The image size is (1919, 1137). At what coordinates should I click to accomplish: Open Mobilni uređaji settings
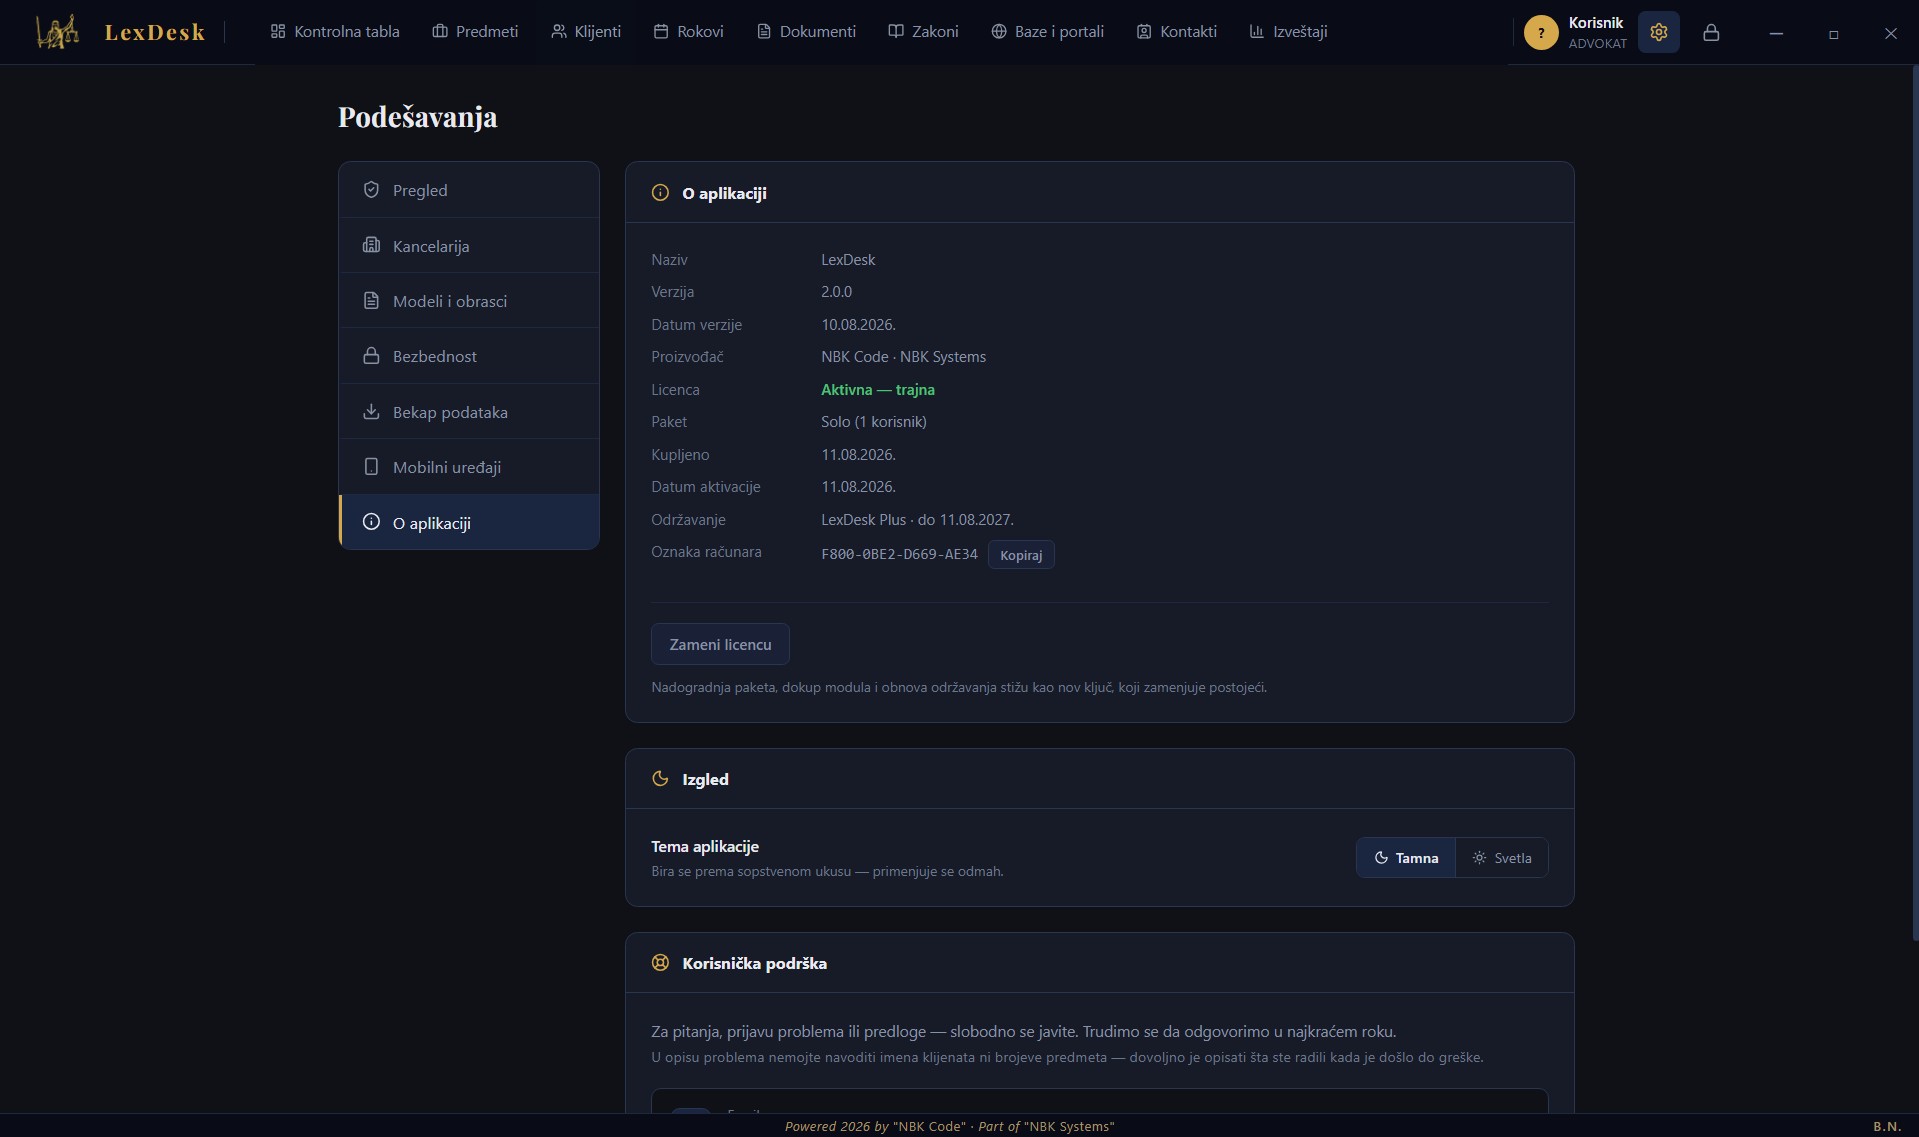[469, 467]
